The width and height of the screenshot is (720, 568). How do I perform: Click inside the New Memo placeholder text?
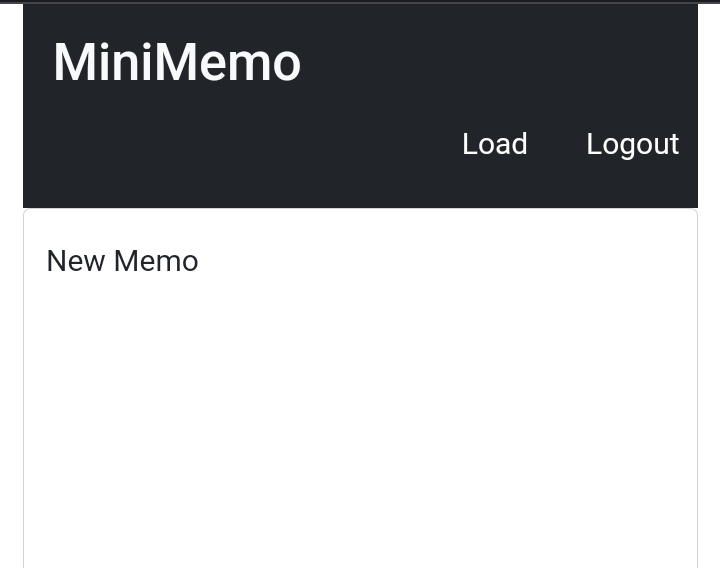[x=122, y=261]
